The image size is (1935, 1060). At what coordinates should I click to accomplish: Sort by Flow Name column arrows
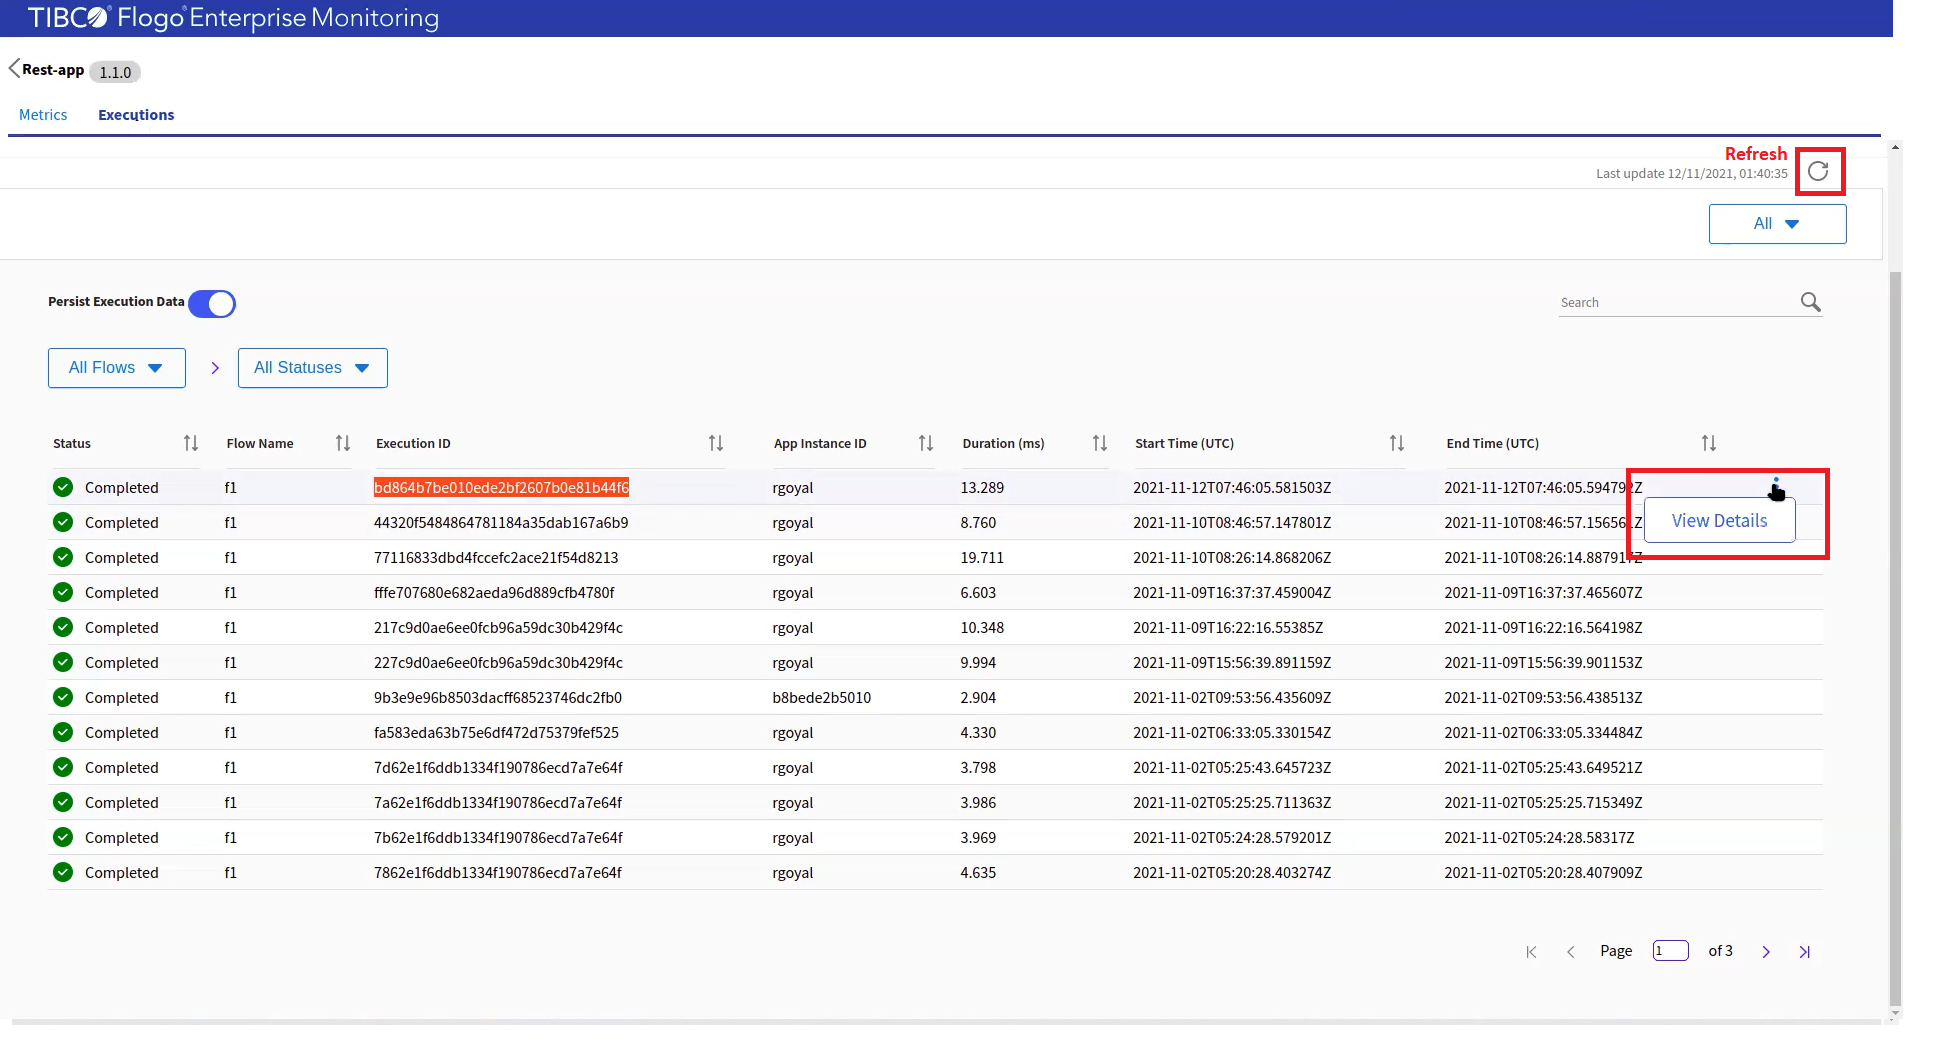[x=343, y=443]
